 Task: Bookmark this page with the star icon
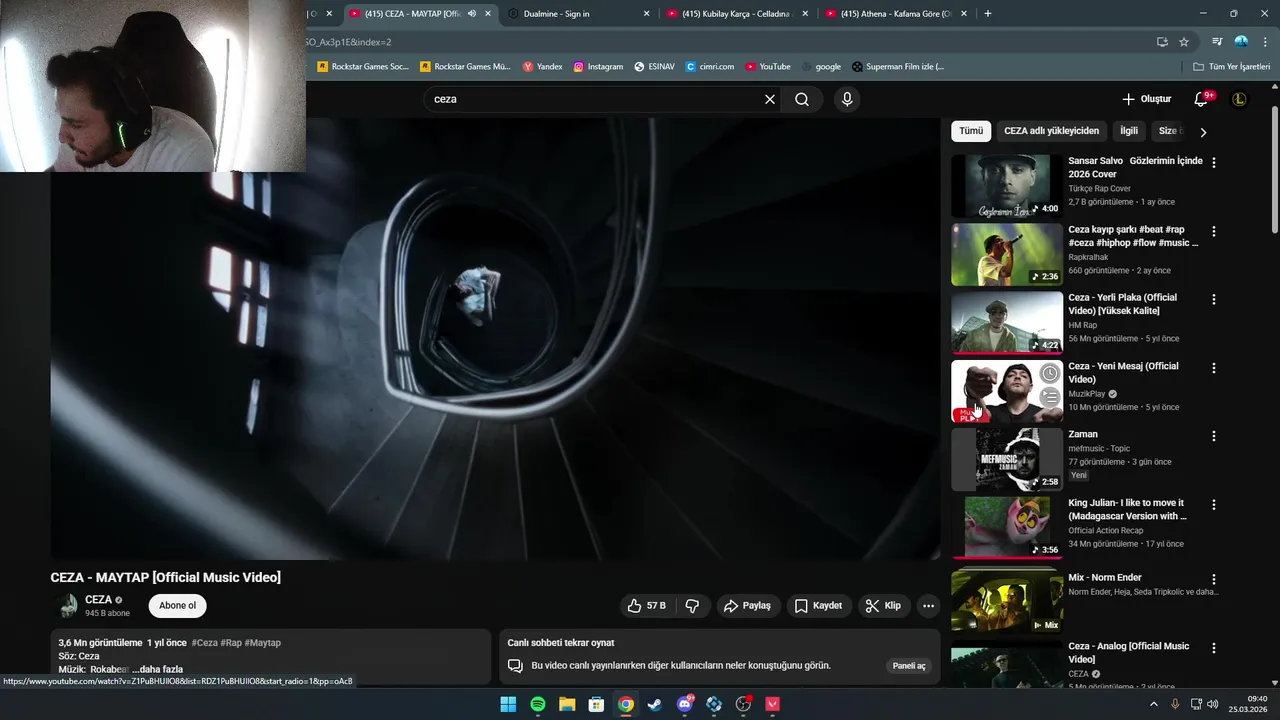click(x=1184, y=42)
